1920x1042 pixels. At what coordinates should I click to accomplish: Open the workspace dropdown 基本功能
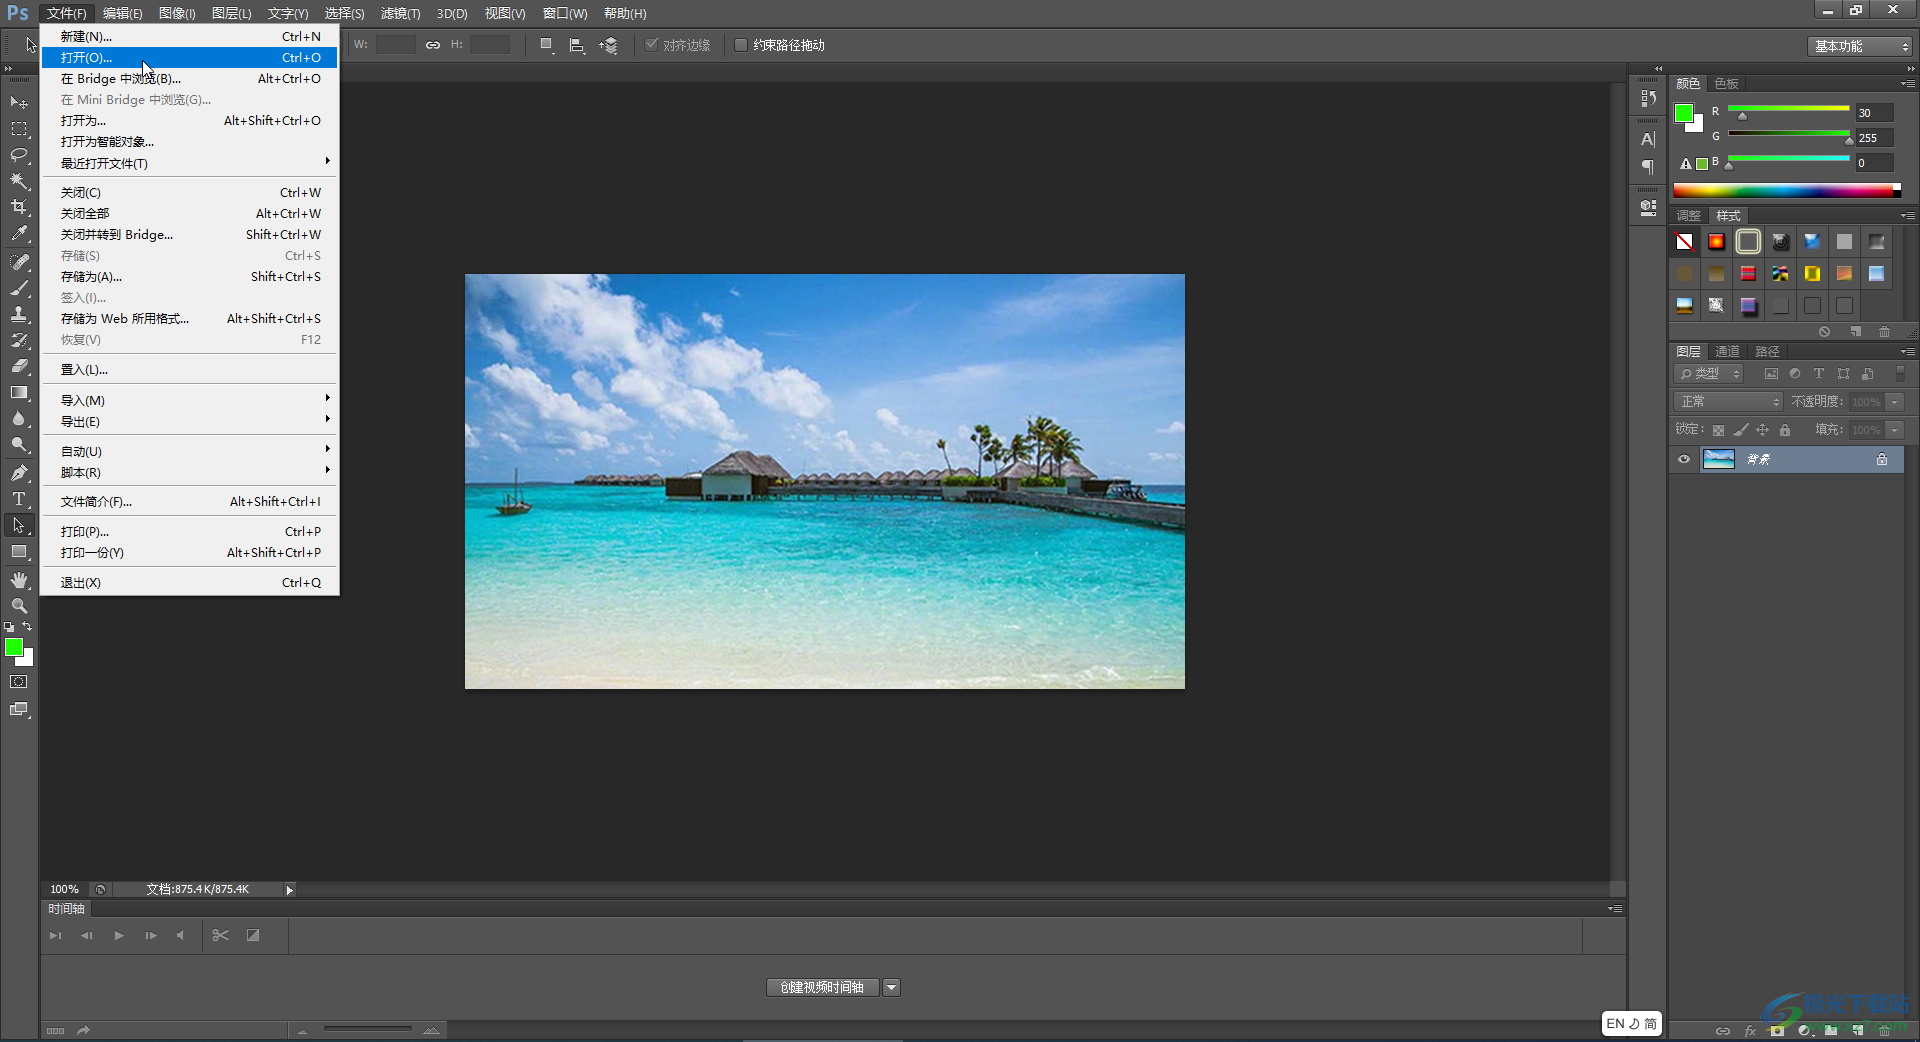(1861, 46)
